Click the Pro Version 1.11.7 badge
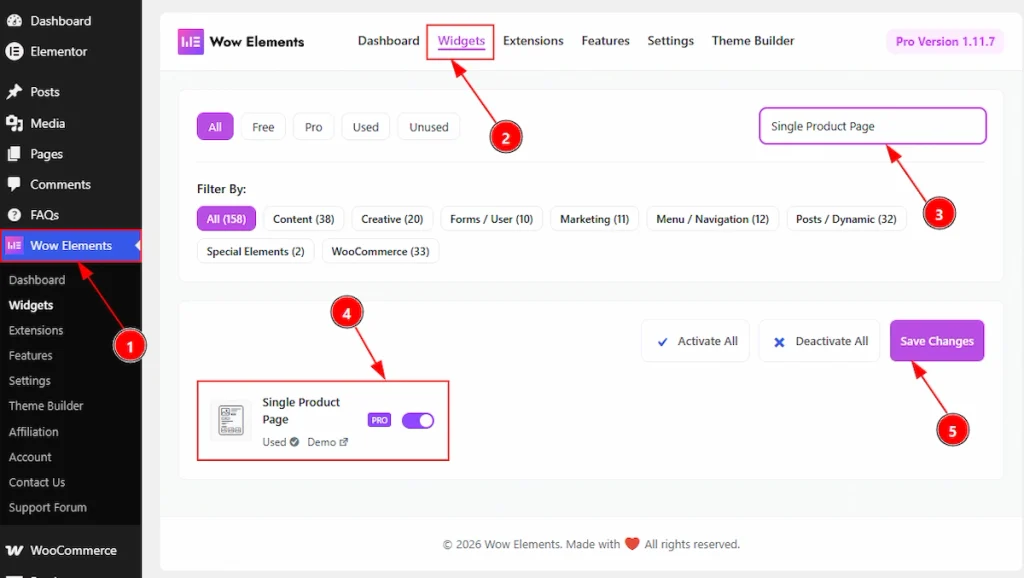The width and height of the screenshot is (1024, 578). click(945, 41)
